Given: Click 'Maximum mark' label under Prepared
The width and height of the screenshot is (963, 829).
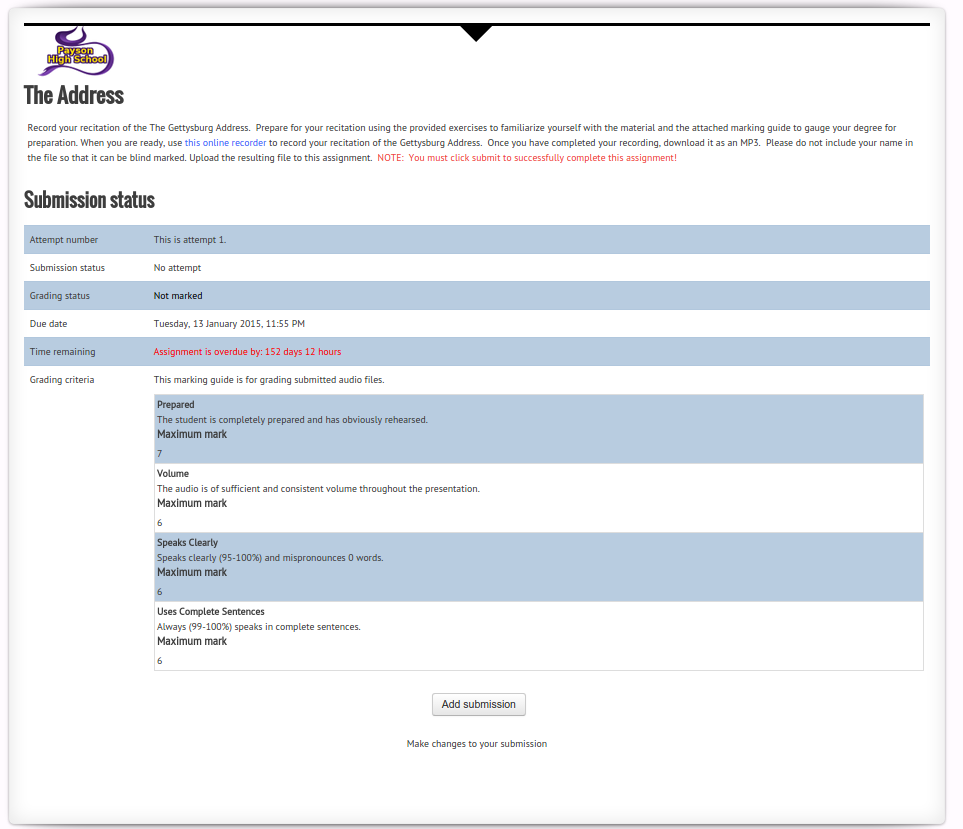Looking at the screenshot, I should click(x=192, y=434).
